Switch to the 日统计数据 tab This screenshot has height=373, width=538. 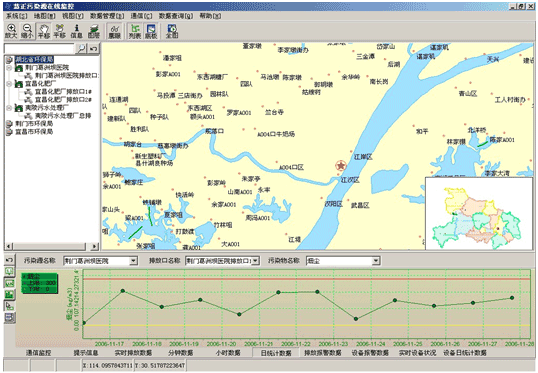point(276,353)
